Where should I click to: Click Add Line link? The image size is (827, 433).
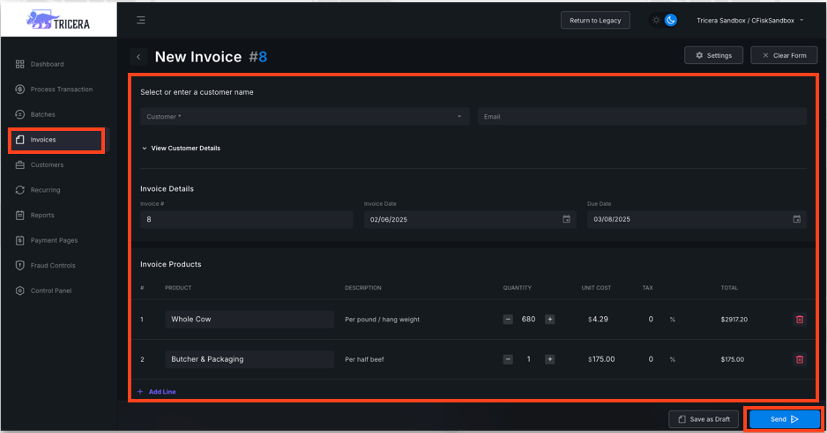coord(157,392)
